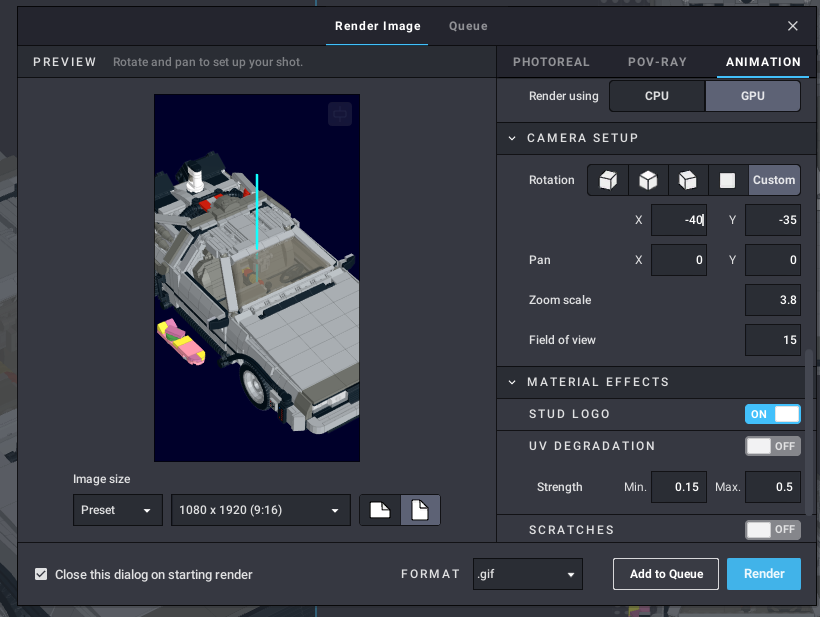Toggle Stud Logo switch off
The width and height of the screenshot is (820, 617).
pyautogui.click(x=772, y=414)
